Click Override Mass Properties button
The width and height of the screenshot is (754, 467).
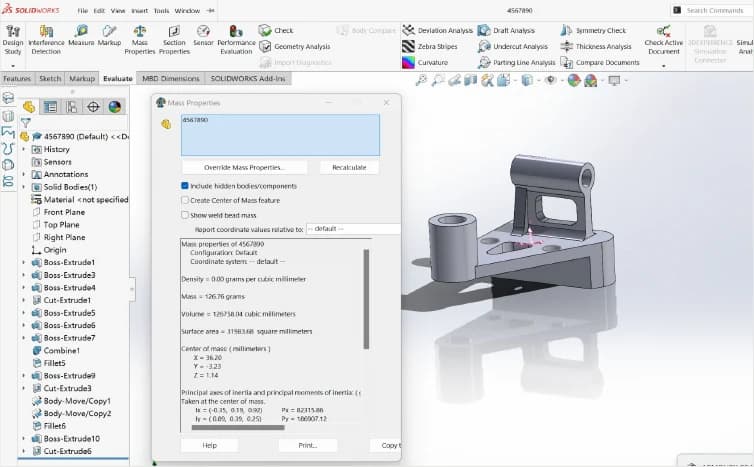coord(244,167)
